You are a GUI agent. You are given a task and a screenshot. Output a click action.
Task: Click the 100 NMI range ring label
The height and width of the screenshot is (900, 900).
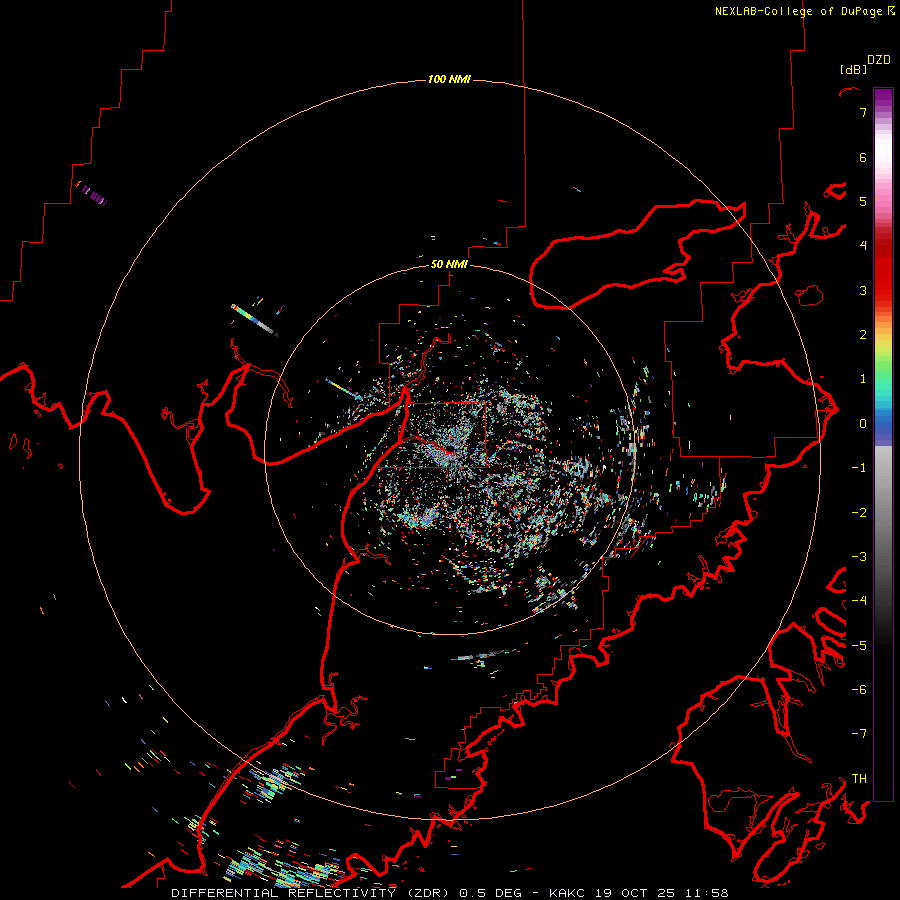[x=449, y=79]
